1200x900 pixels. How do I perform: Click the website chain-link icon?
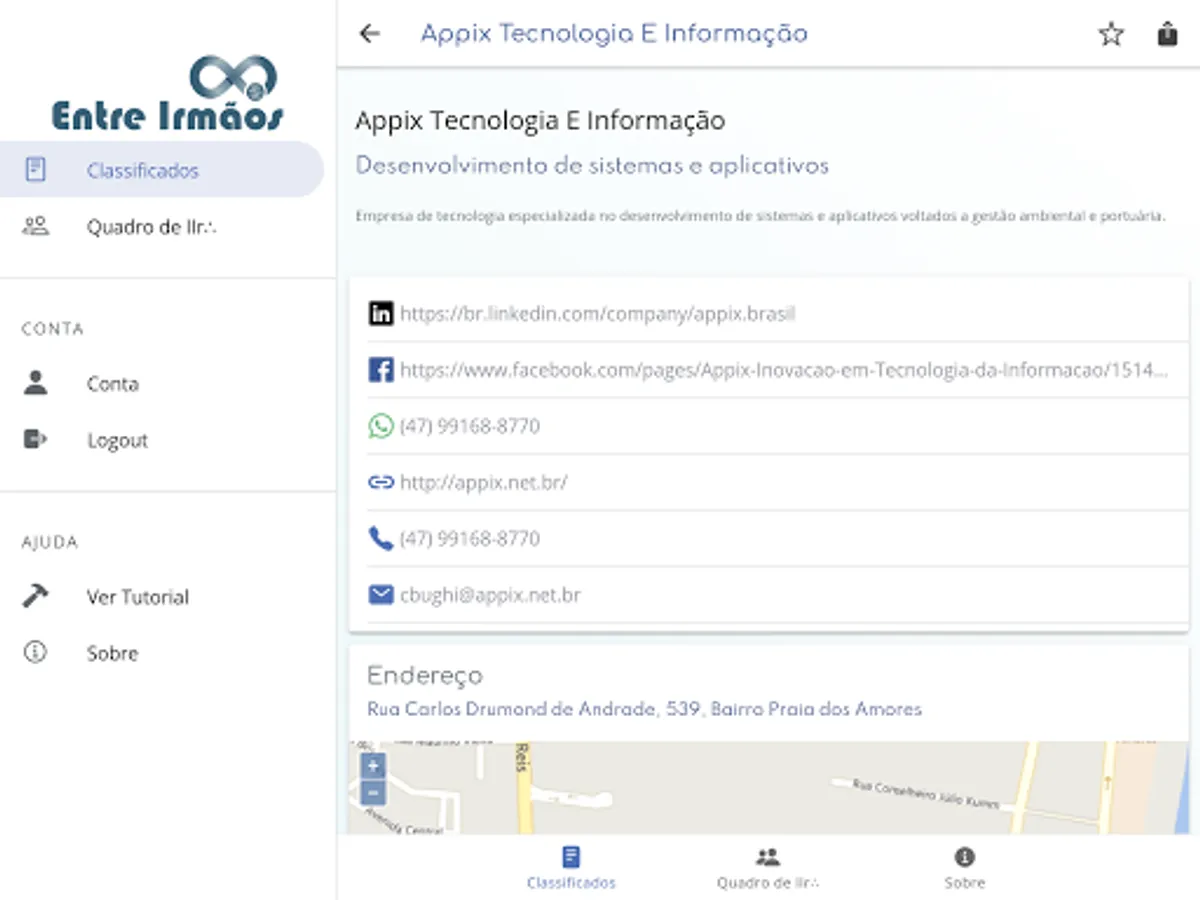point(381,482)
